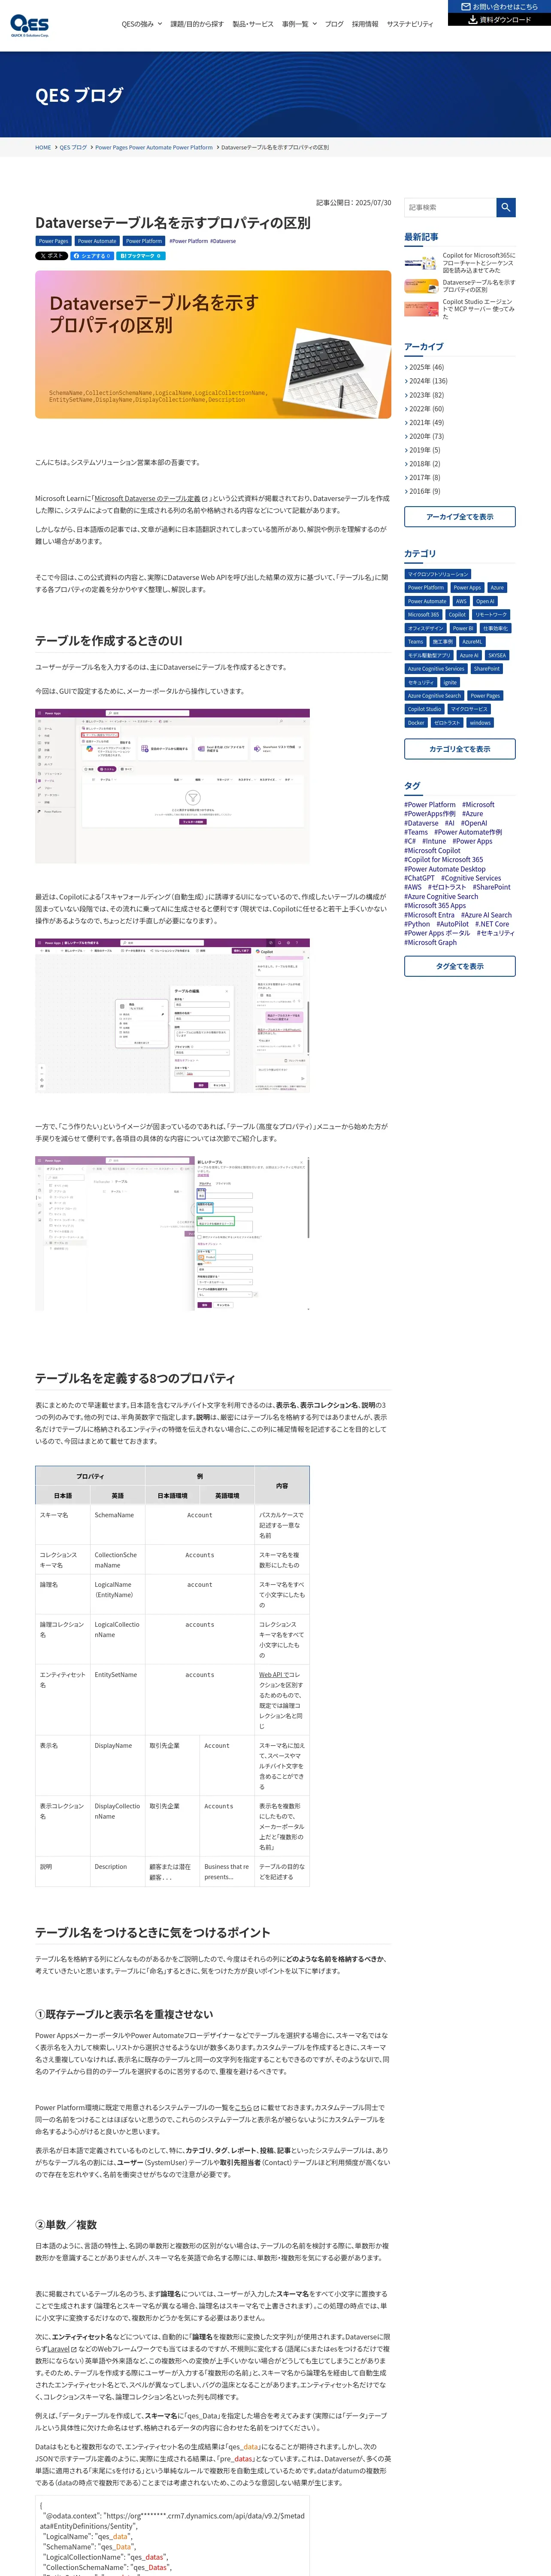The width and height of the screenshot is (551, 2576).
Task: Open the ブログ menu item
Action: (334, 24)
